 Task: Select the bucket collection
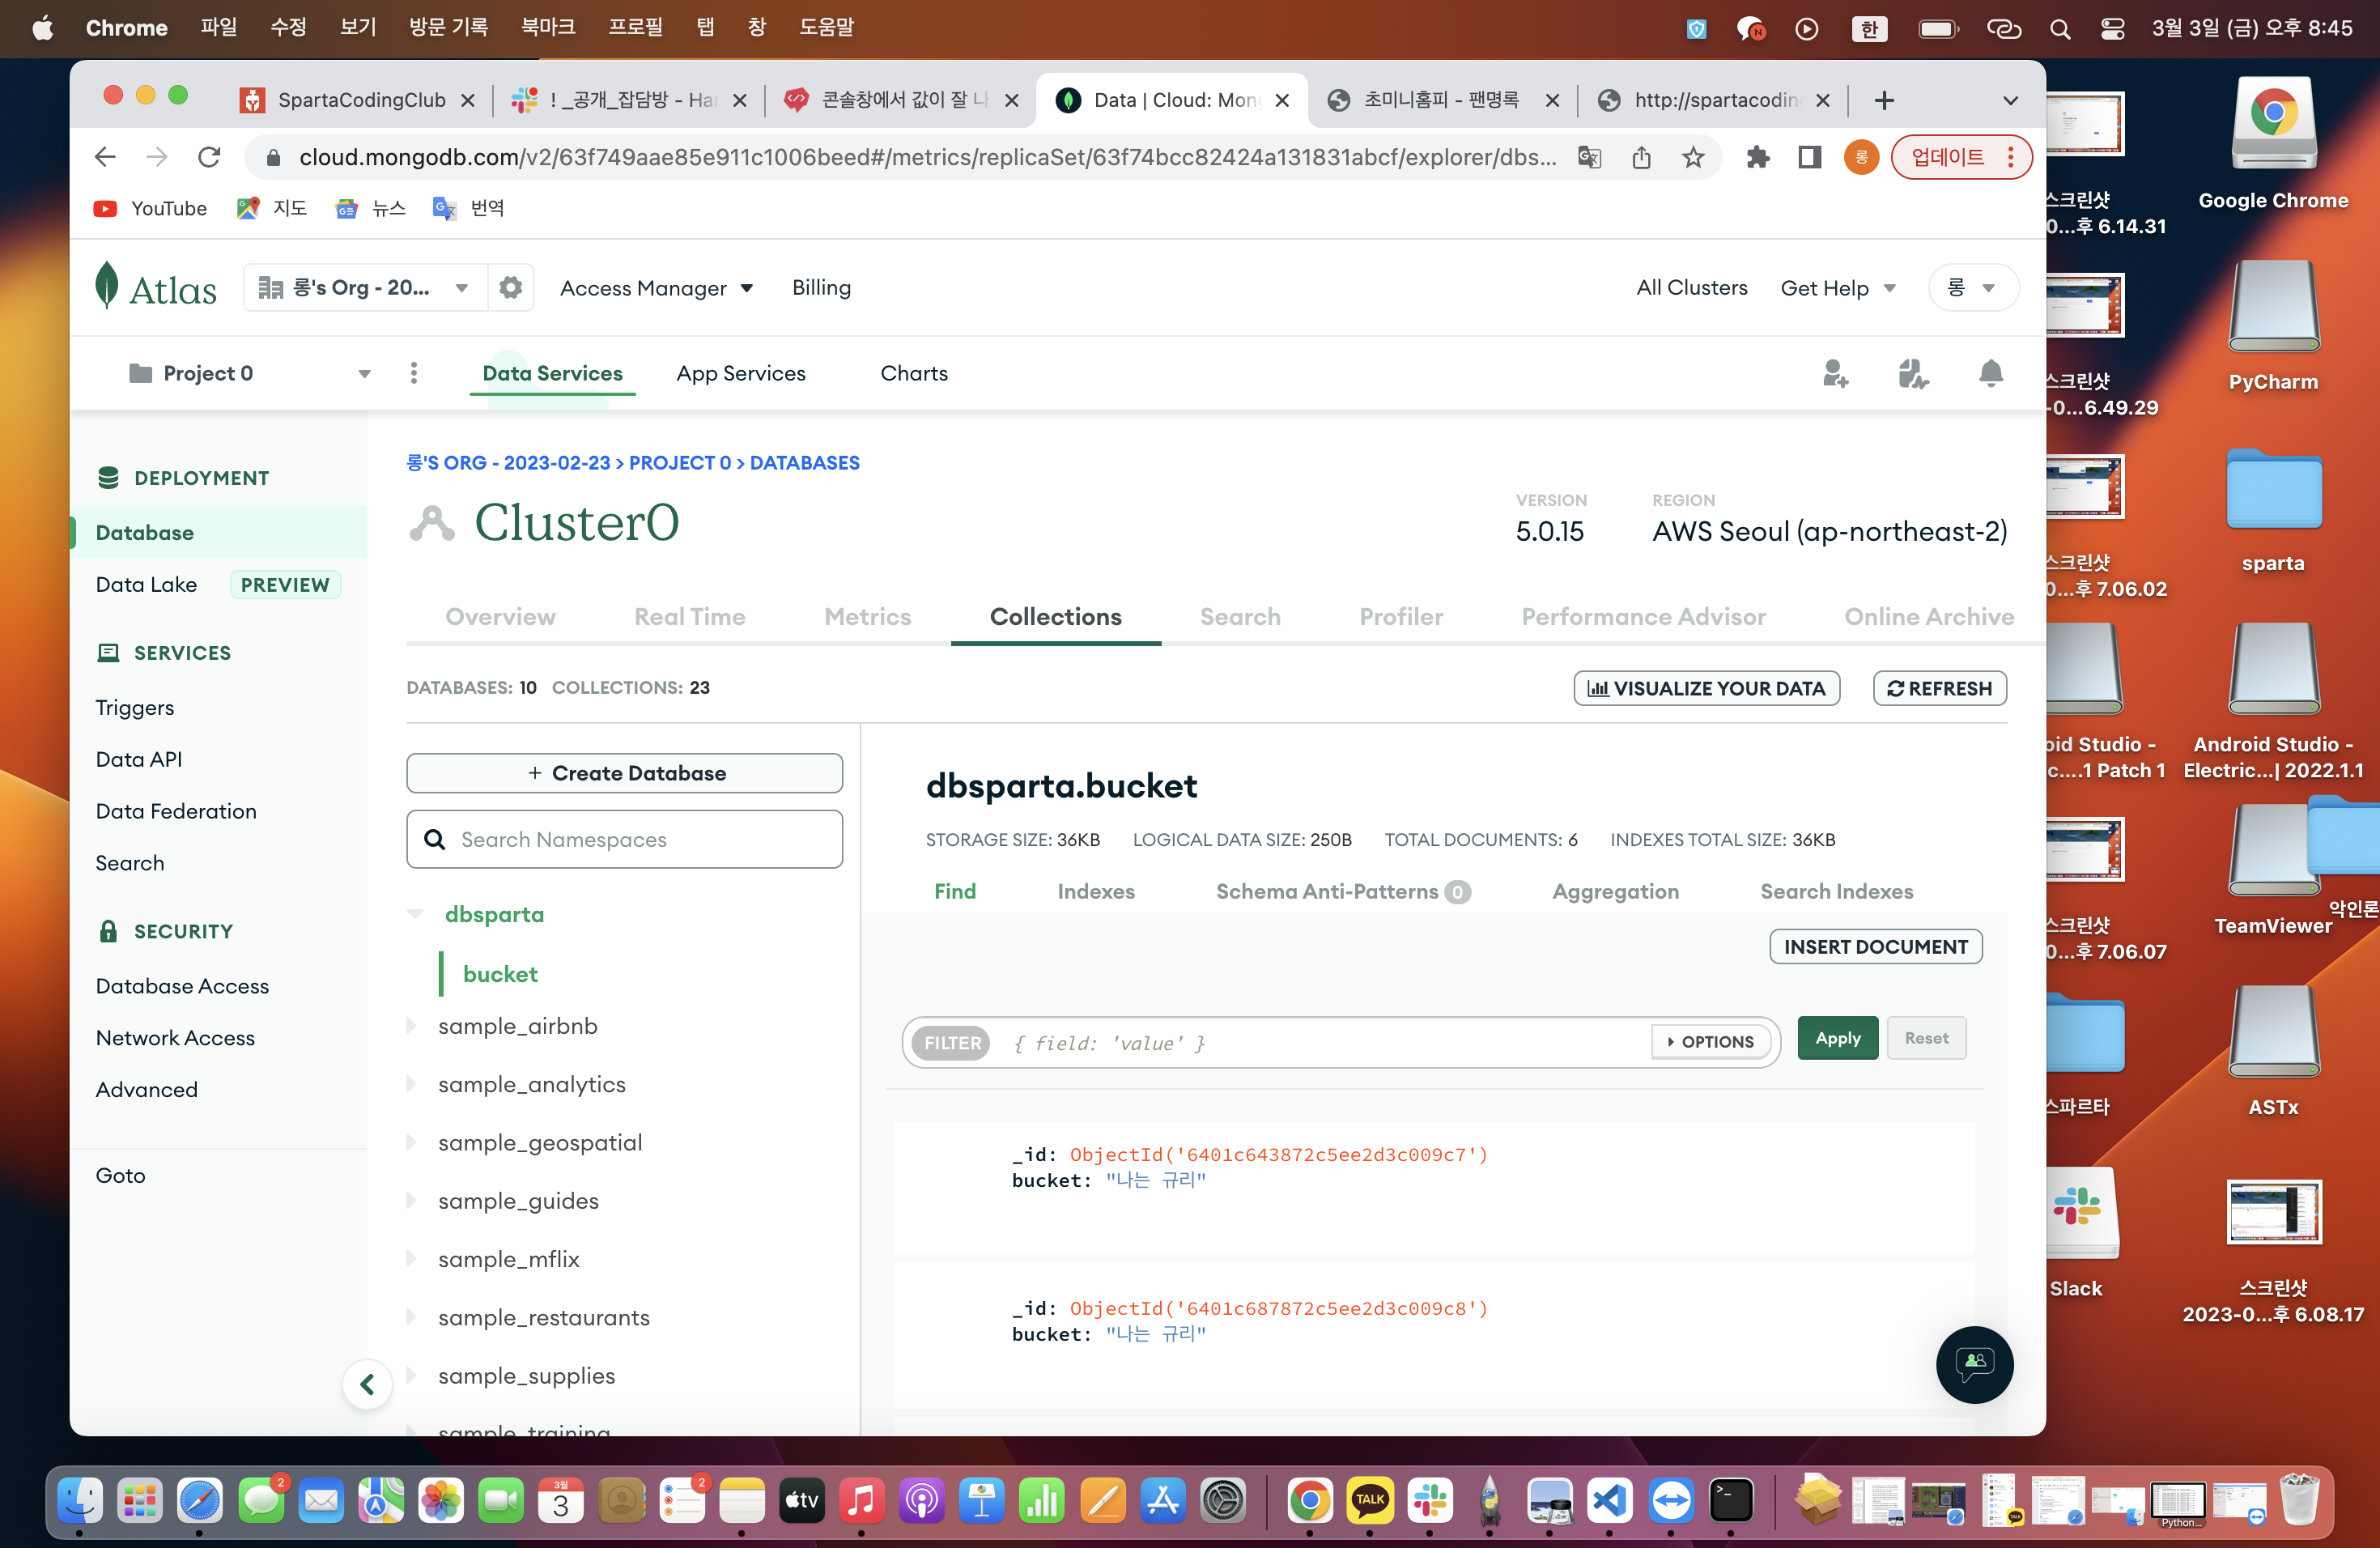click(x=500, y=974)
